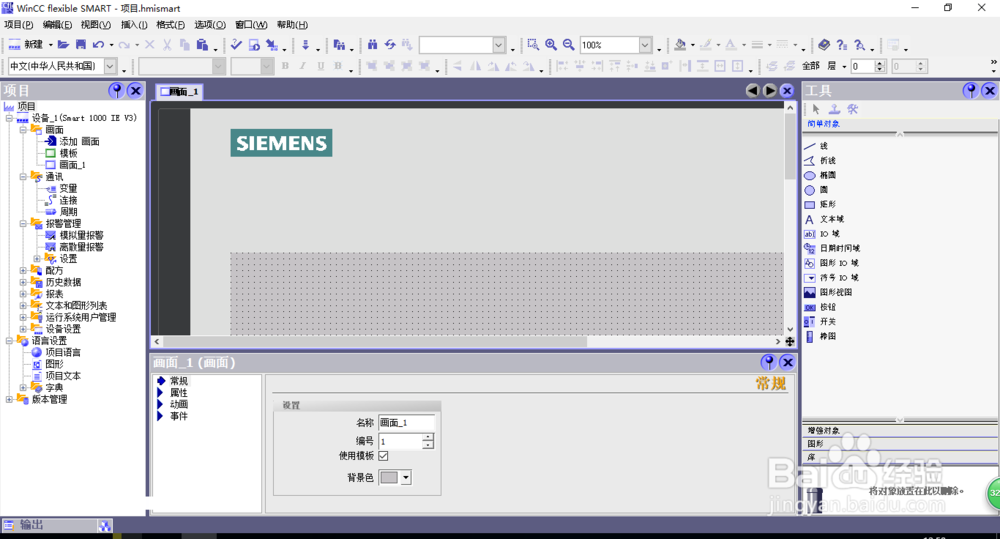Run the consistency check checkmark icon
The width and height of the screenshot is (1000, 539).
click(236, 45)
